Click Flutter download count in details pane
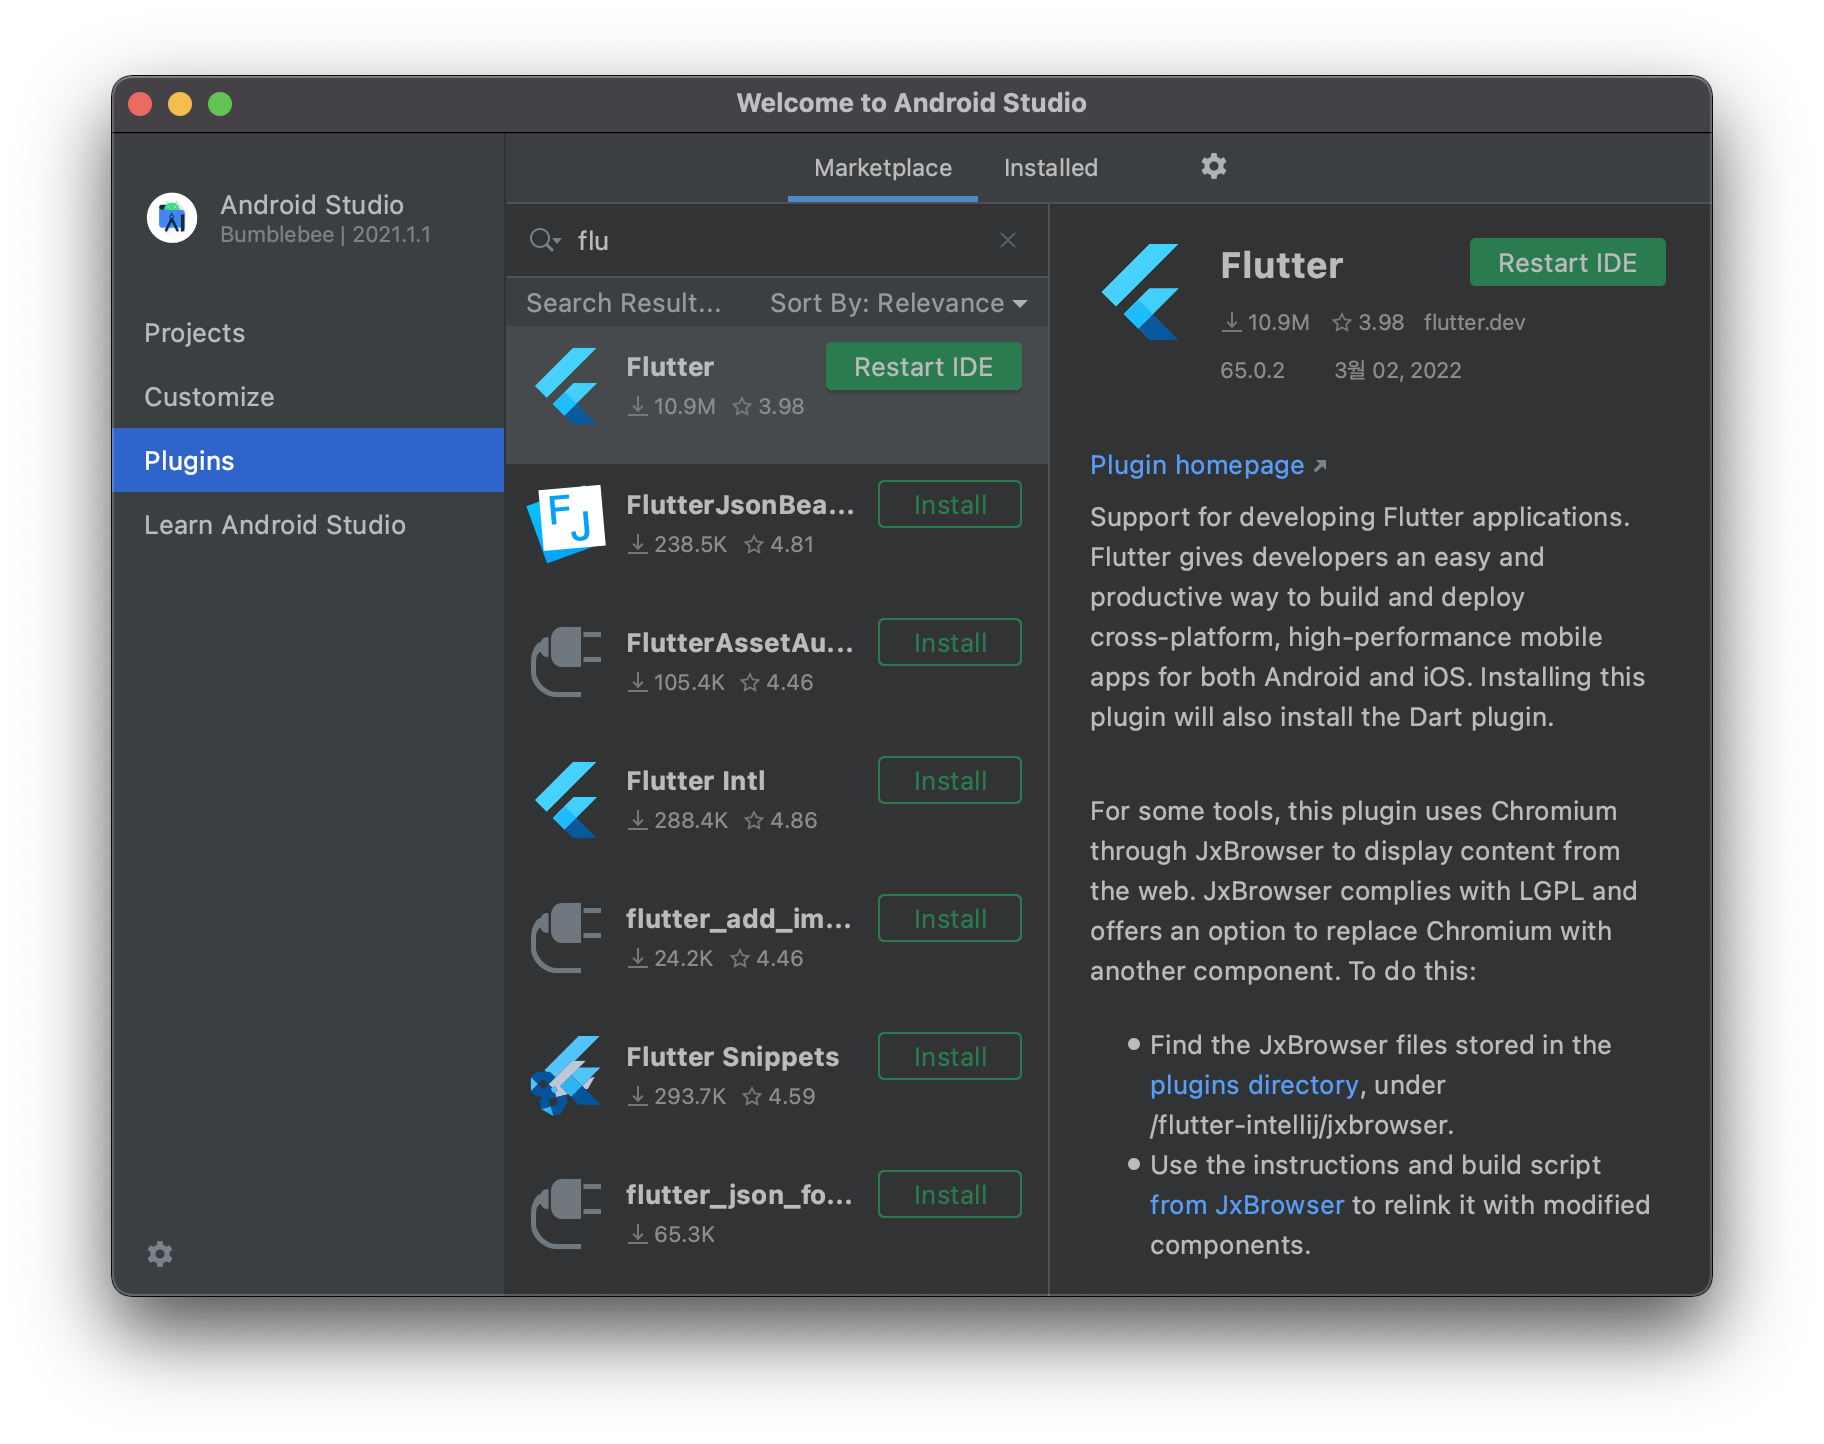The height and width of the screenshot is (1444, 1824). pyautogui.click(x=1266, y=322)
